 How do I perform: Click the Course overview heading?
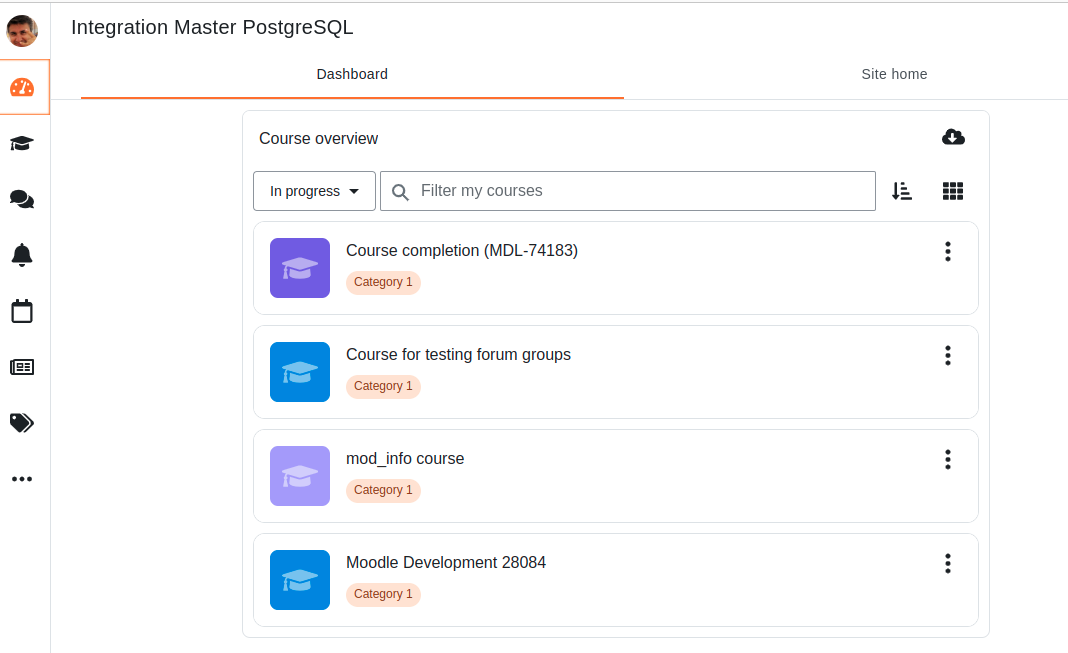318,138
